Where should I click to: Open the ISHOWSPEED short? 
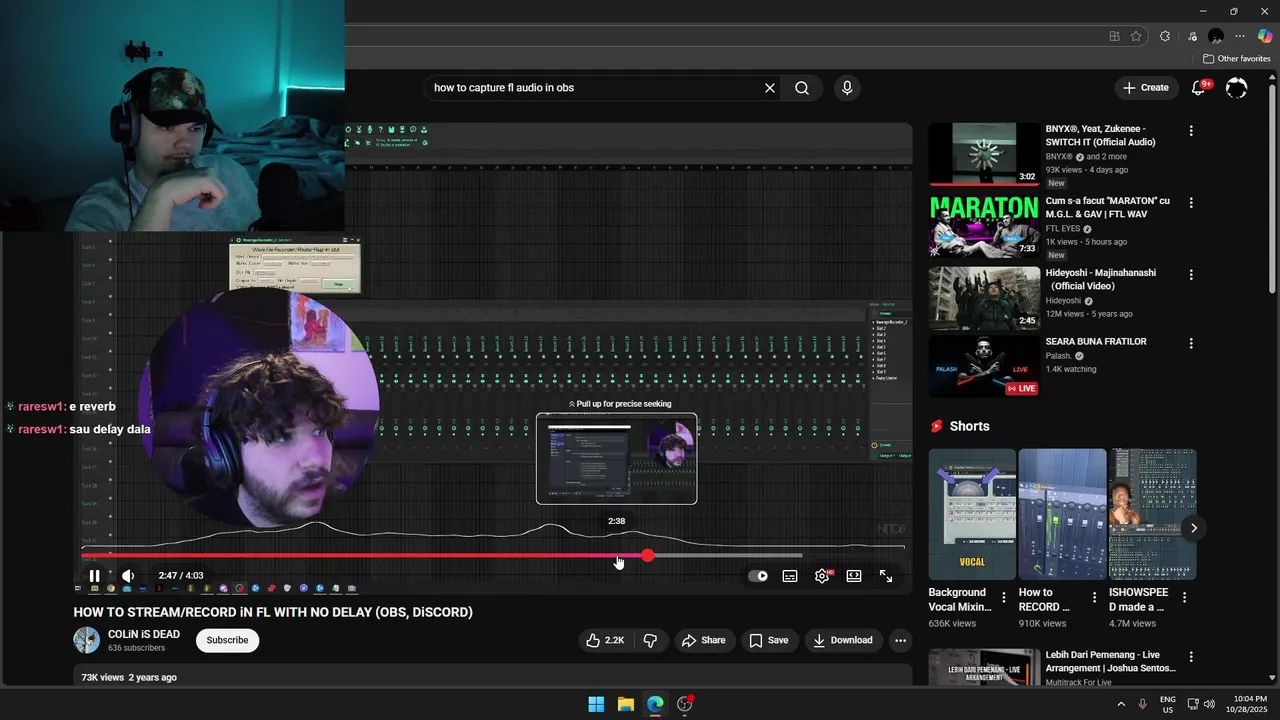point(1152,514)
